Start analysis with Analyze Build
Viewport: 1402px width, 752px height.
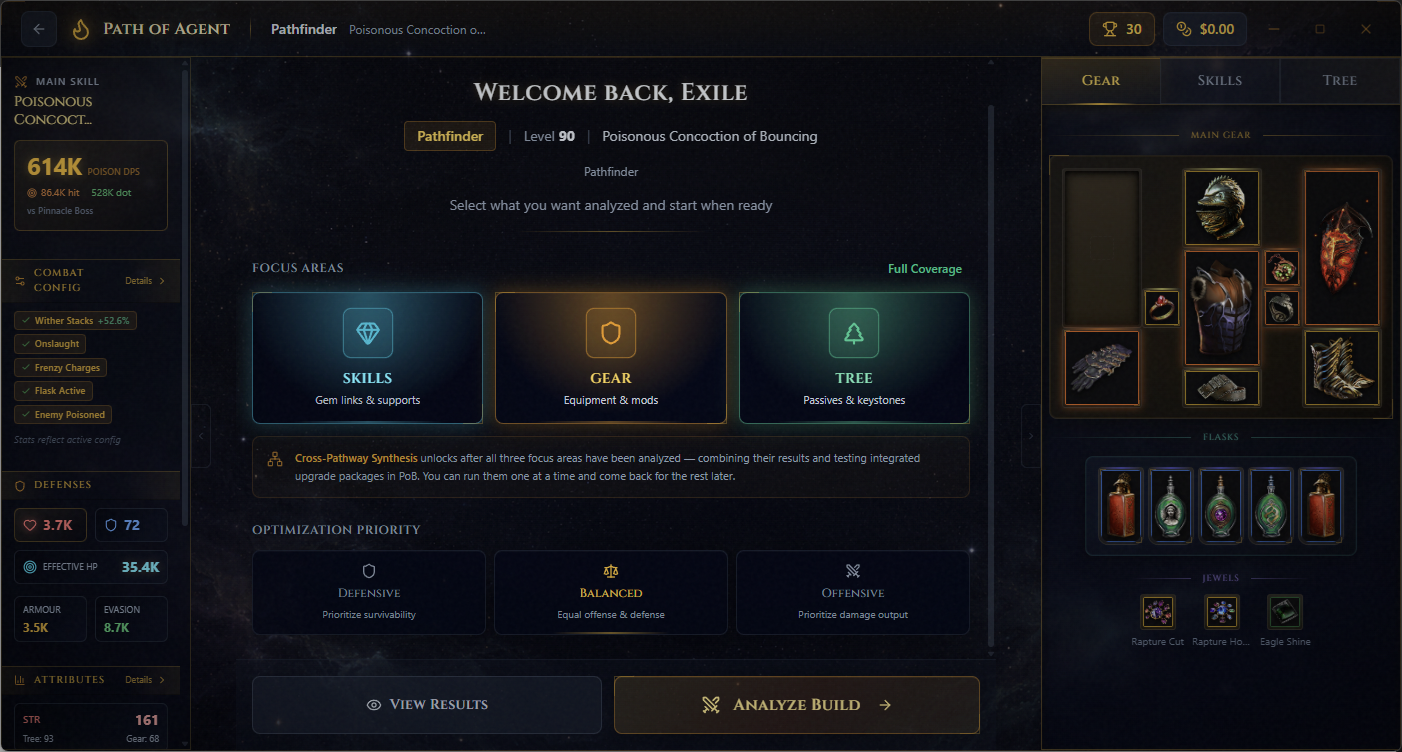[797, 705]
